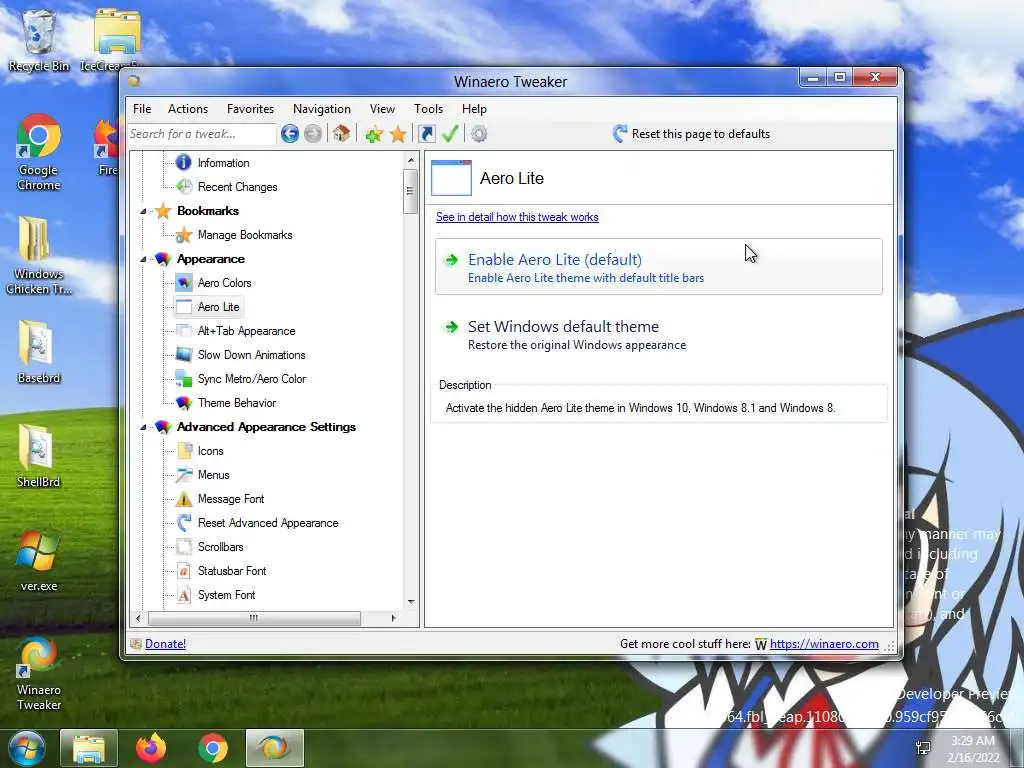The image size is (1024, 768).
Task: Select Menus in the tree
Action: point(214,475)
